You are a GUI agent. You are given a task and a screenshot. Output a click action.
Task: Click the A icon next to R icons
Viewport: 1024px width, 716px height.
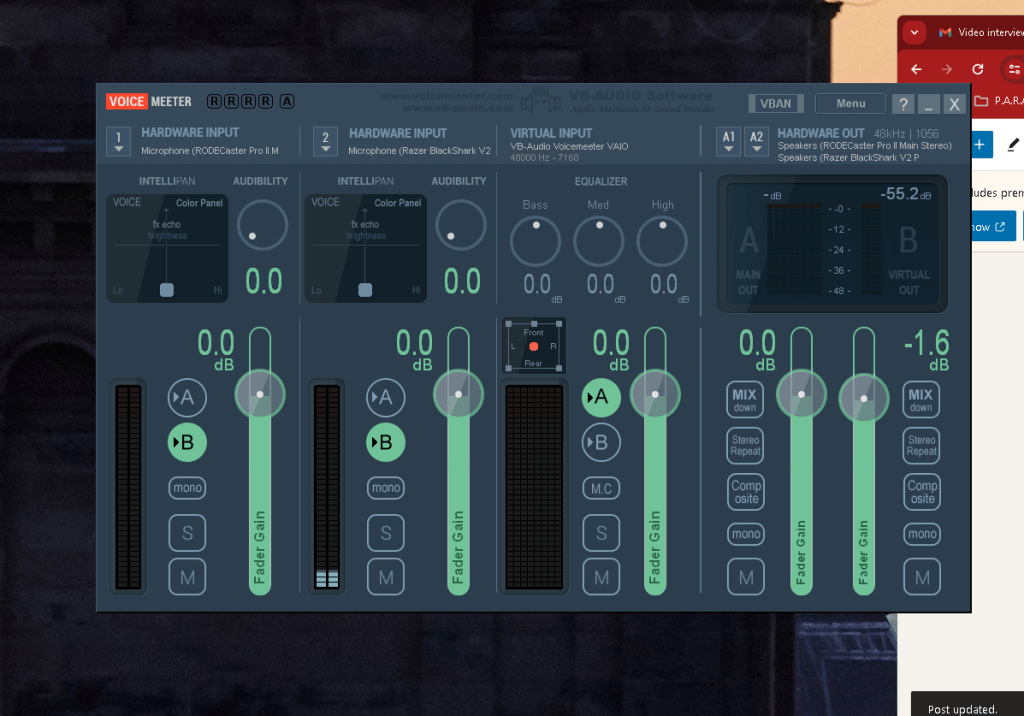point(287,101)
